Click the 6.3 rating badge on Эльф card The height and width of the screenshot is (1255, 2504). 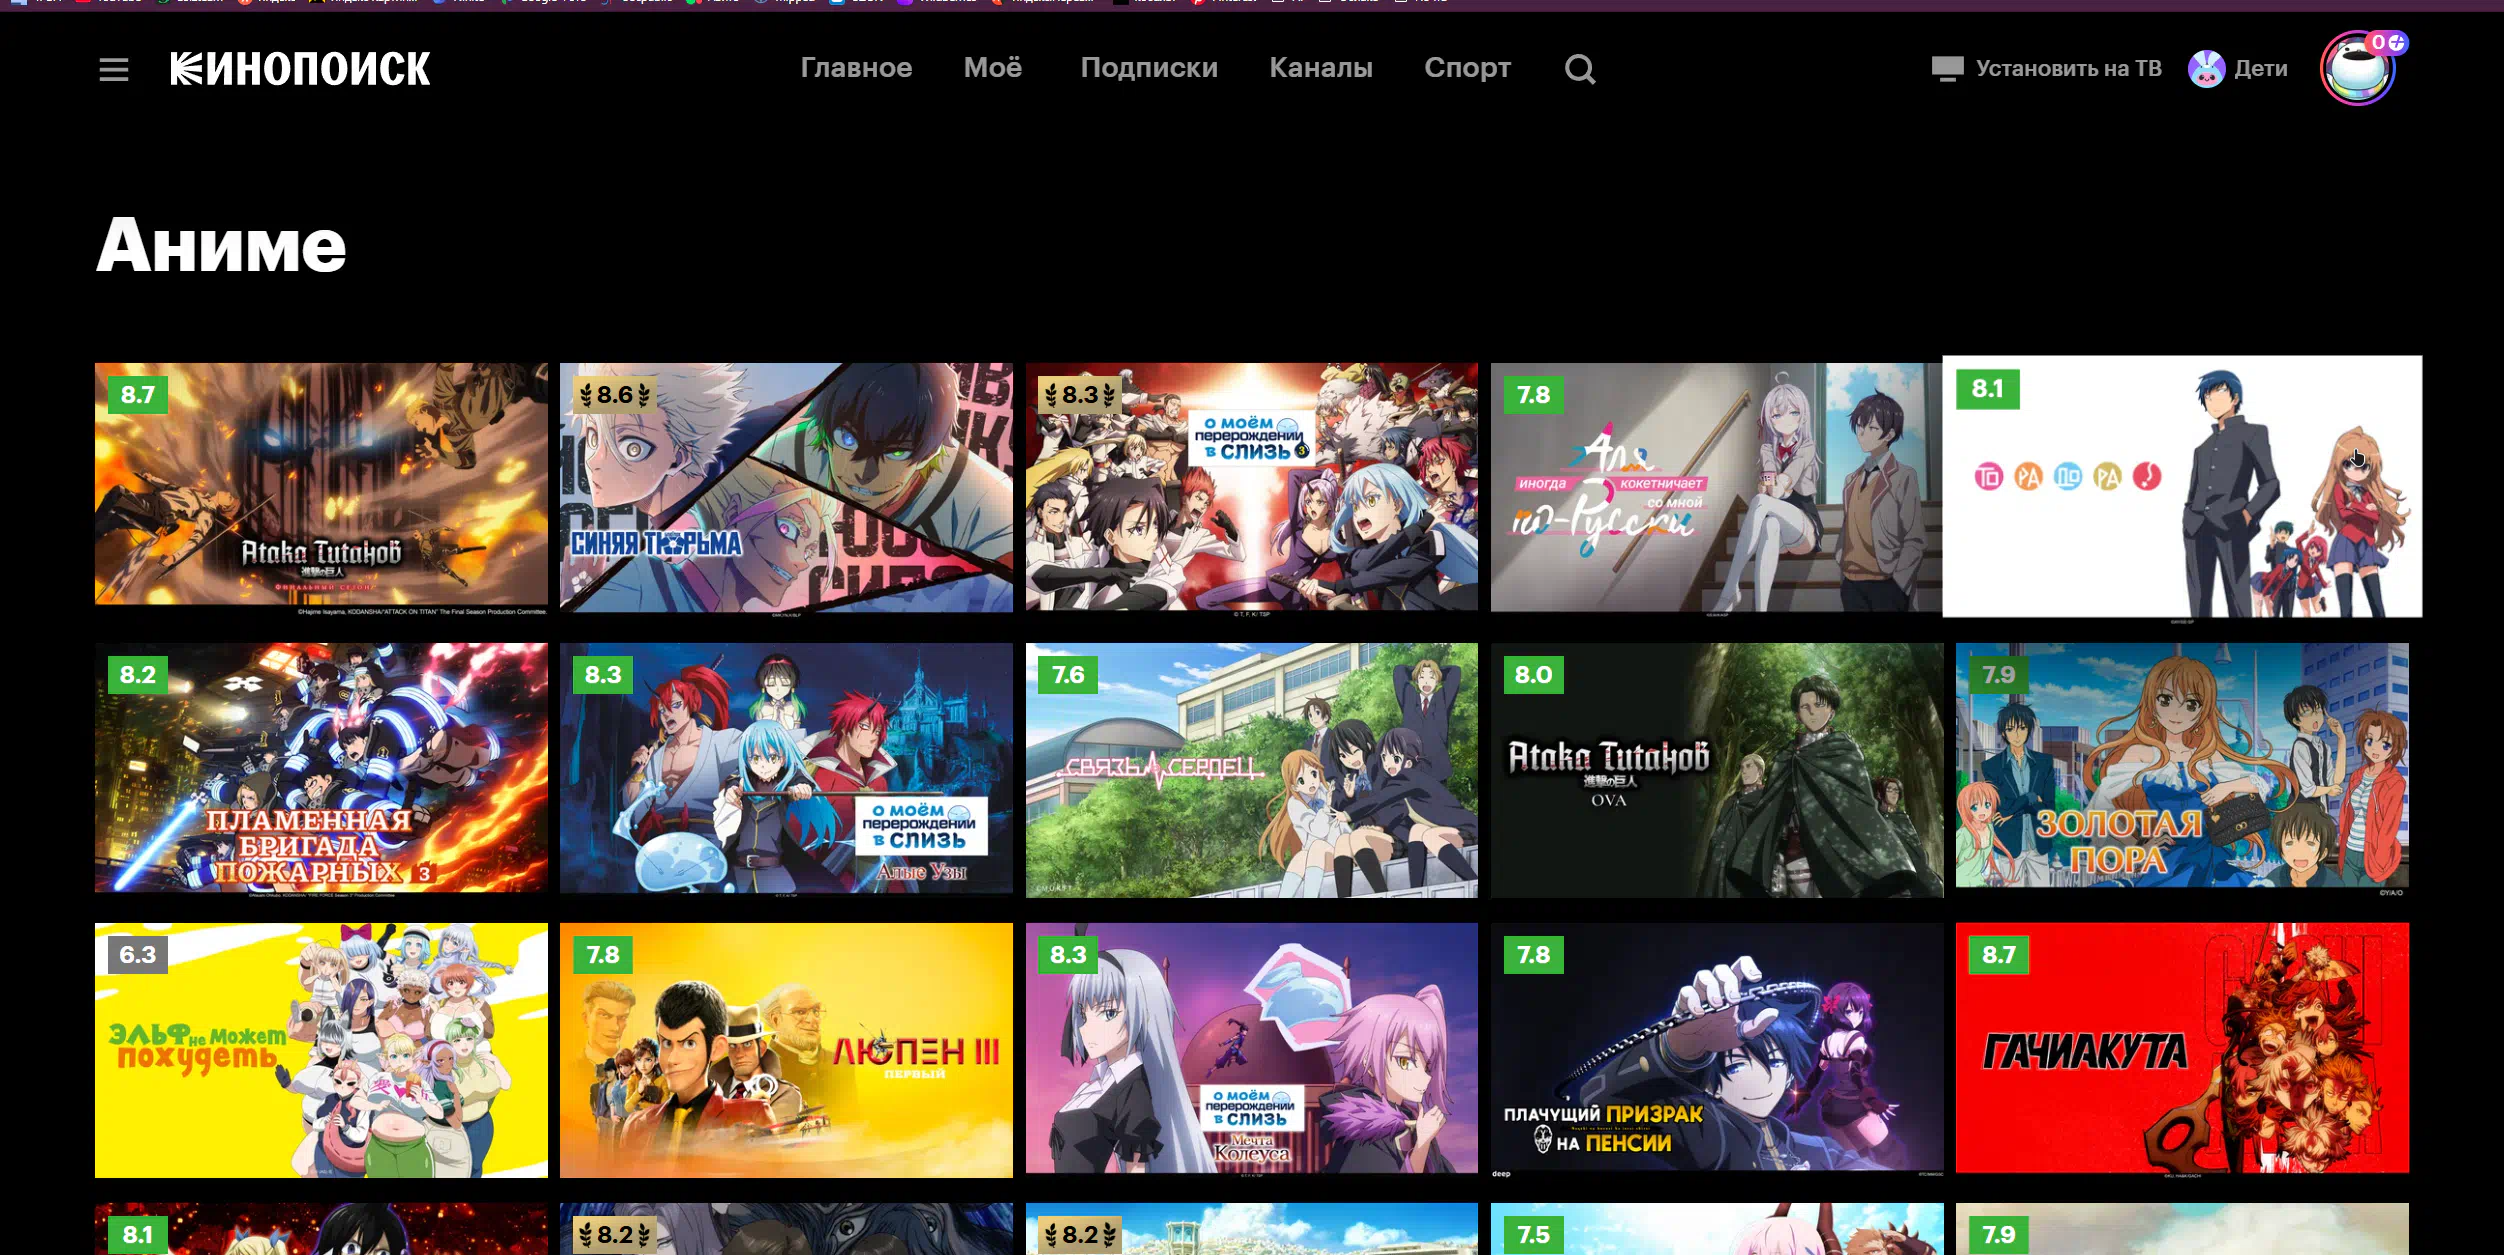tap(138, 955)
